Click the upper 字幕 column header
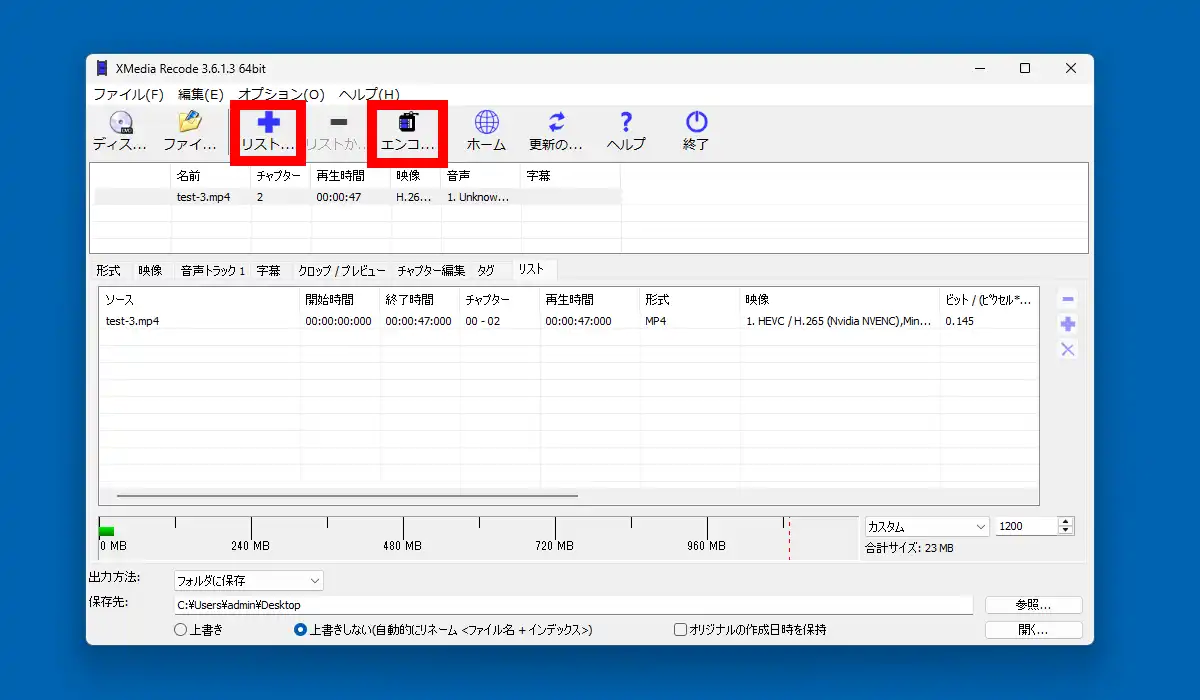Viewport: 1200px width, 700px height. point(570,175)
